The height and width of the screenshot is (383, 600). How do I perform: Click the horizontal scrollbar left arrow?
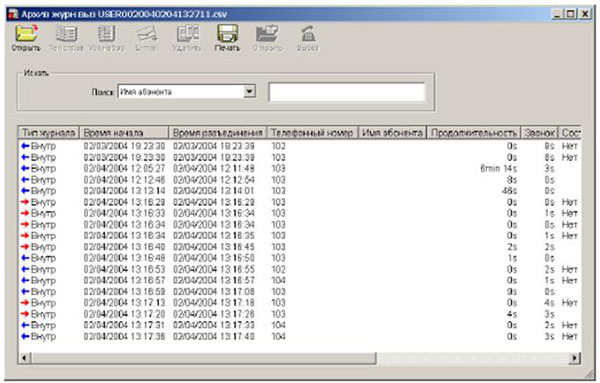tap(24, 358)
